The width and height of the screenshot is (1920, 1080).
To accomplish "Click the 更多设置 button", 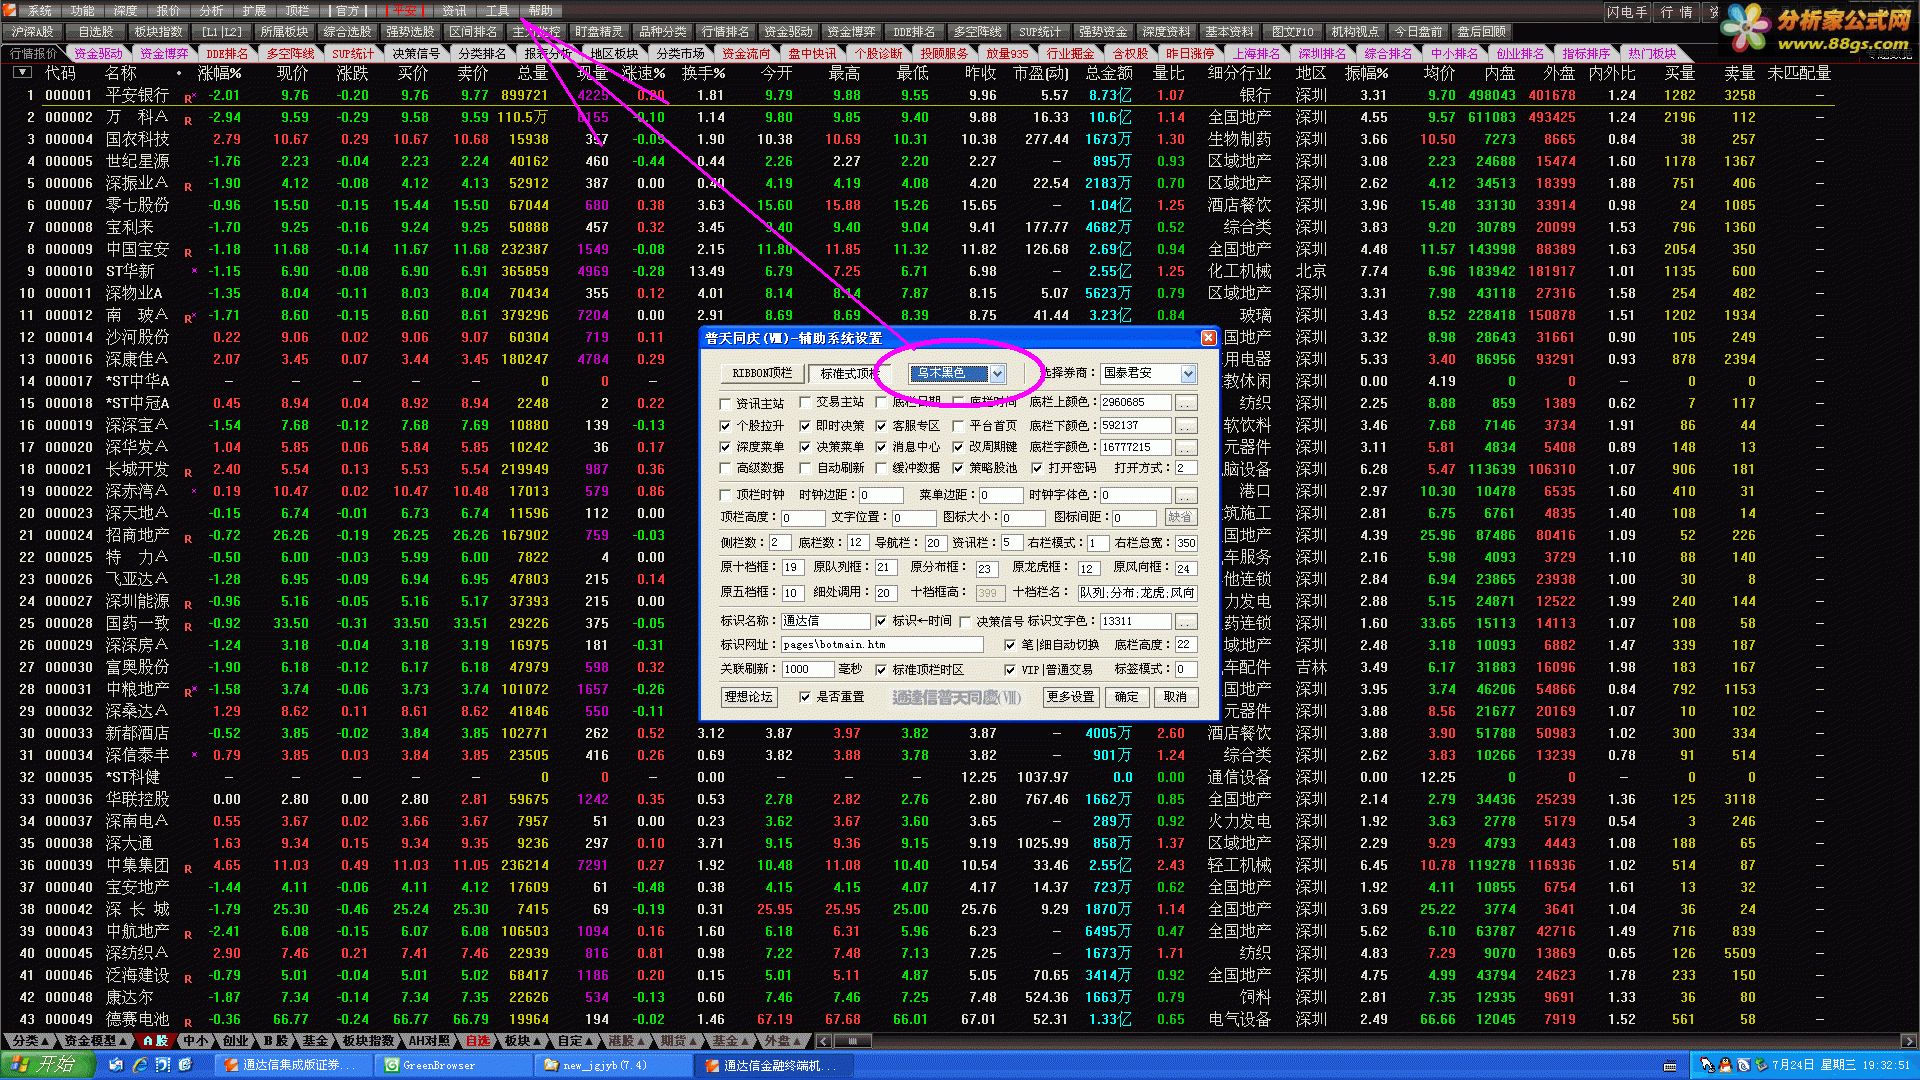I will click(x=1070, y=697).
